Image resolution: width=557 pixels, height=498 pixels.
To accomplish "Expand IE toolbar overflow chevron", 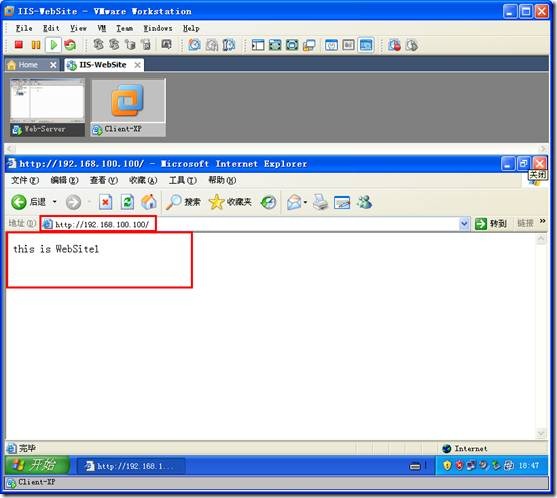I will [x=542, y=221].
